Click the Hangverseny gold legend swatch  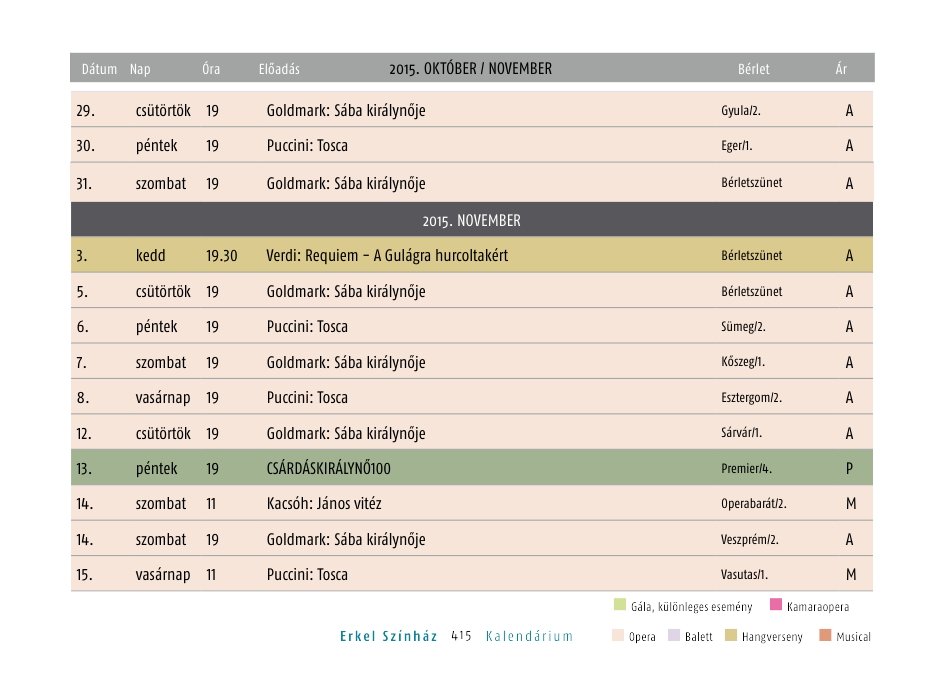(x=731, y=635)
